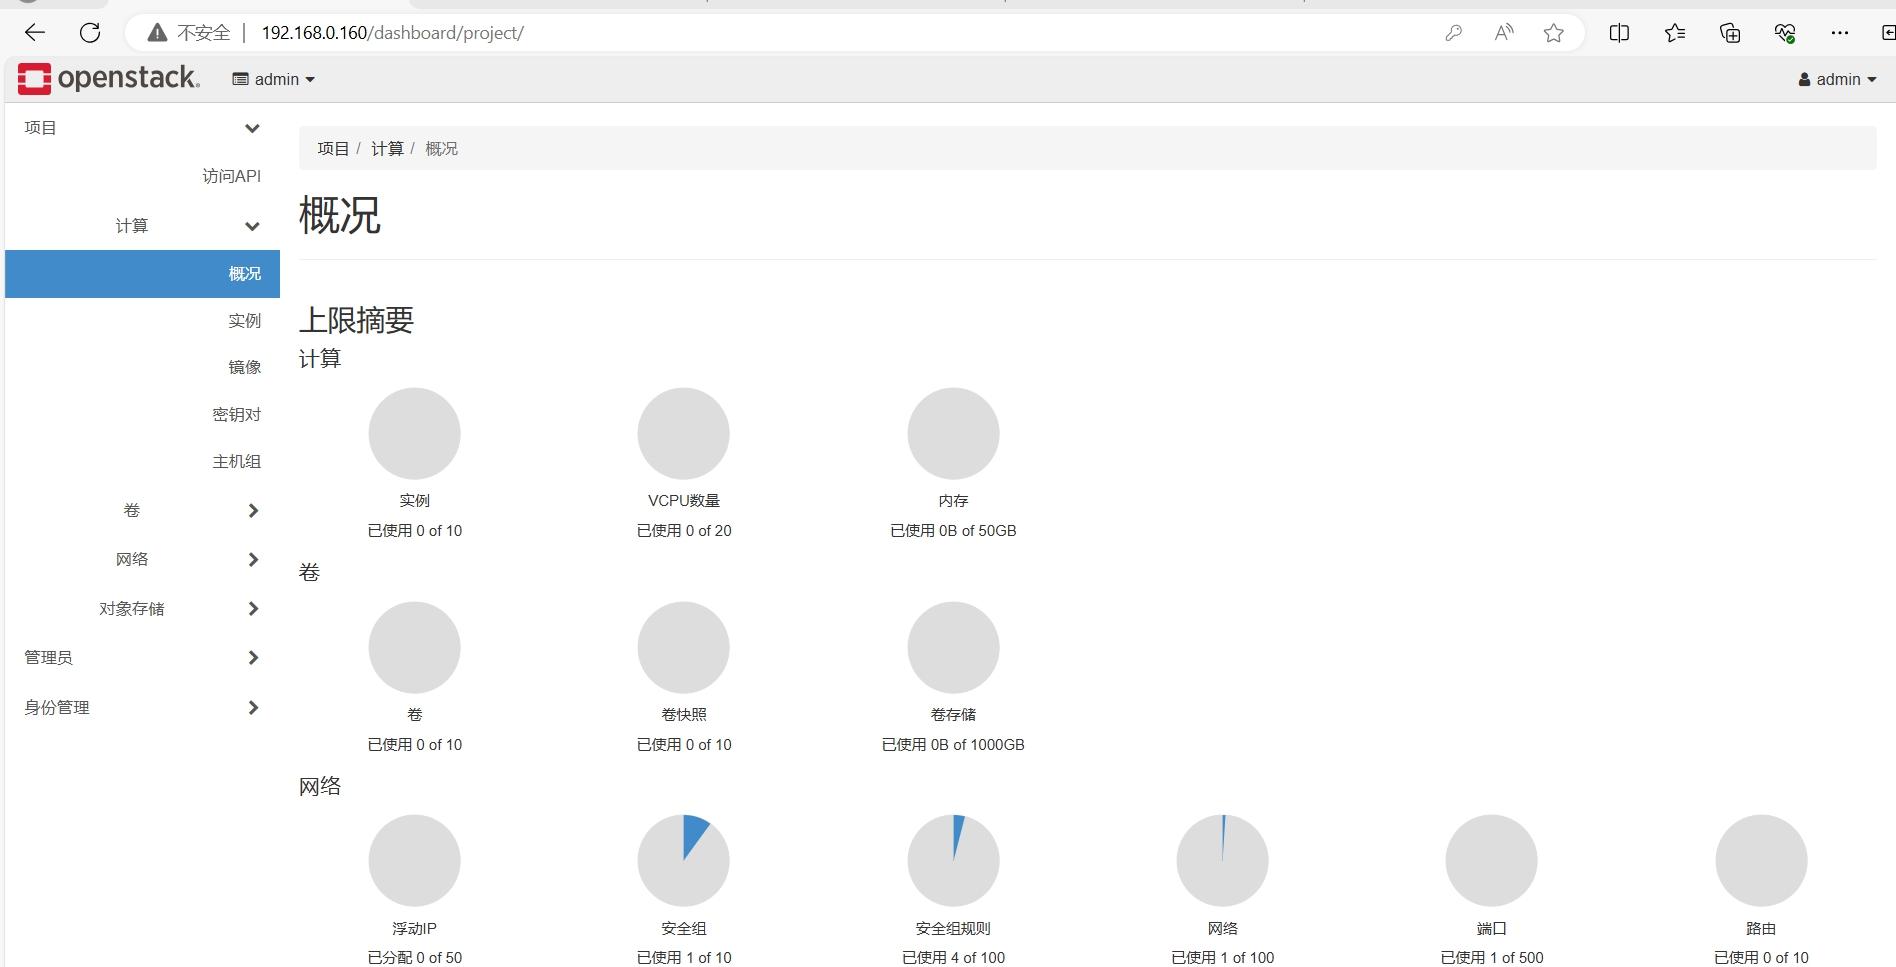This screenshot has width=1896, height=967.
Task: Click the 卷存储 usage pie chart
Action: click(x=953, y=648)
